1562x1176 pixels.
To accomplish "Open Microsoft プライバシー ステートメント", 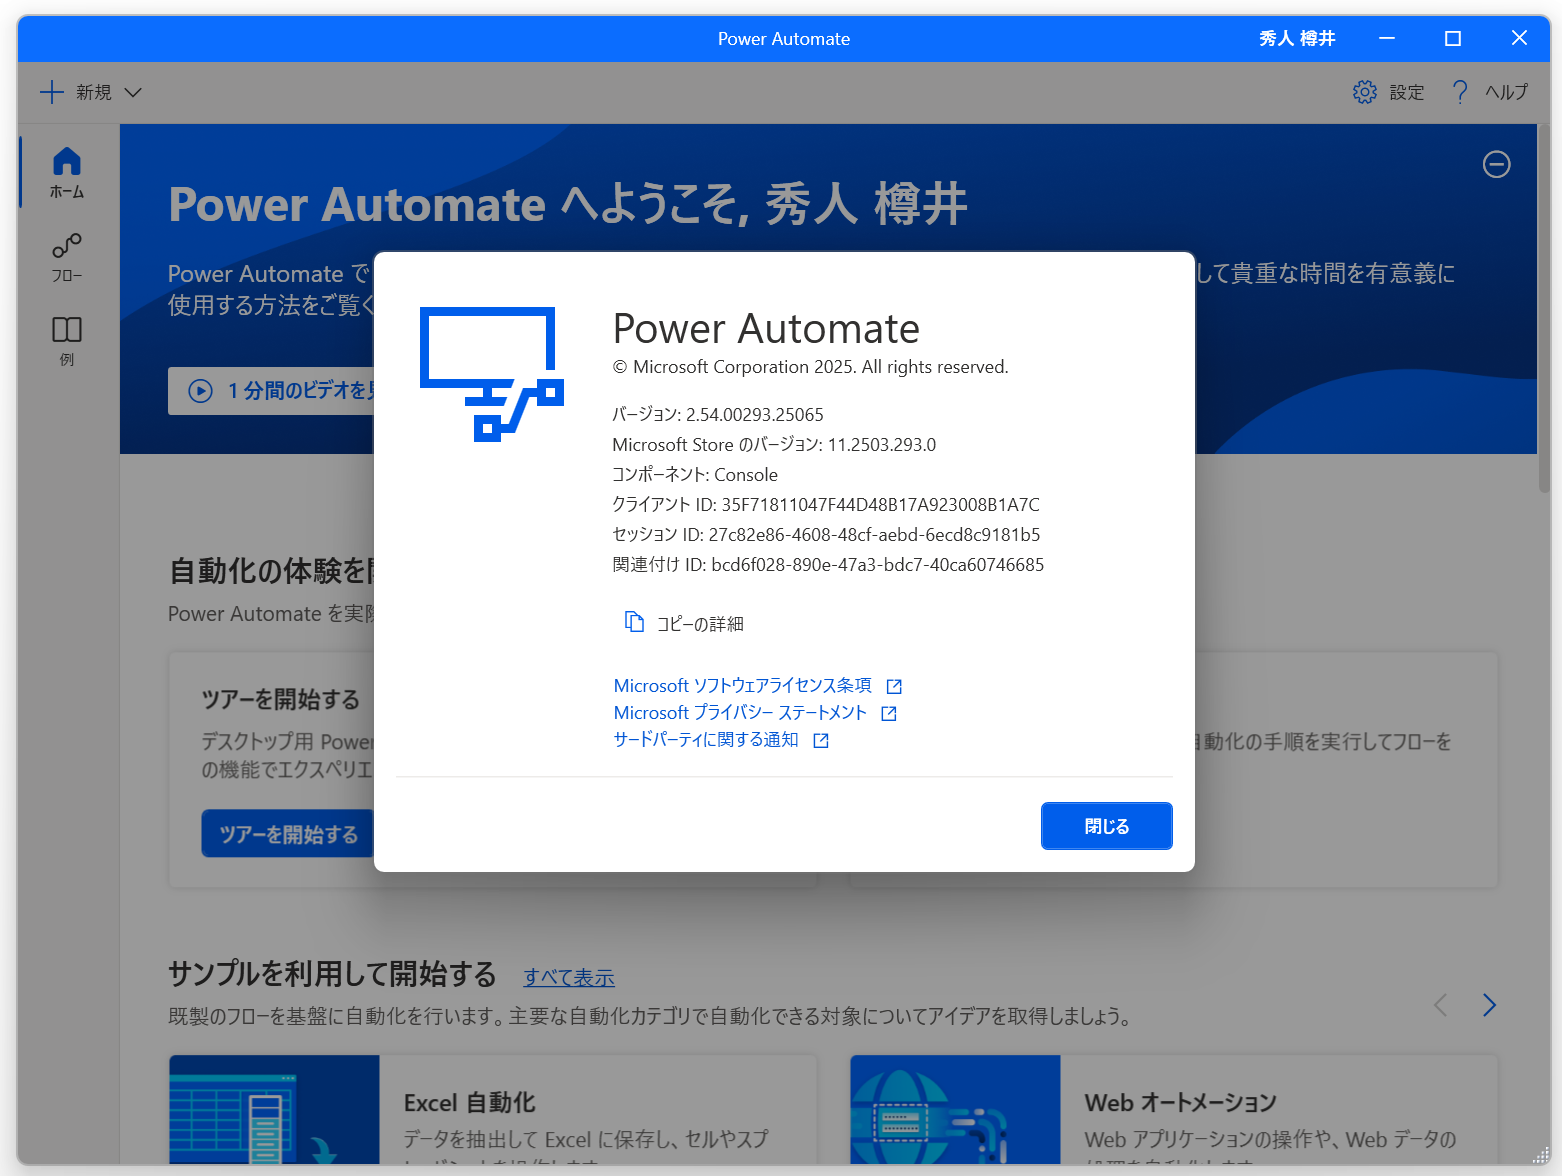I will (x=740, y=712).
